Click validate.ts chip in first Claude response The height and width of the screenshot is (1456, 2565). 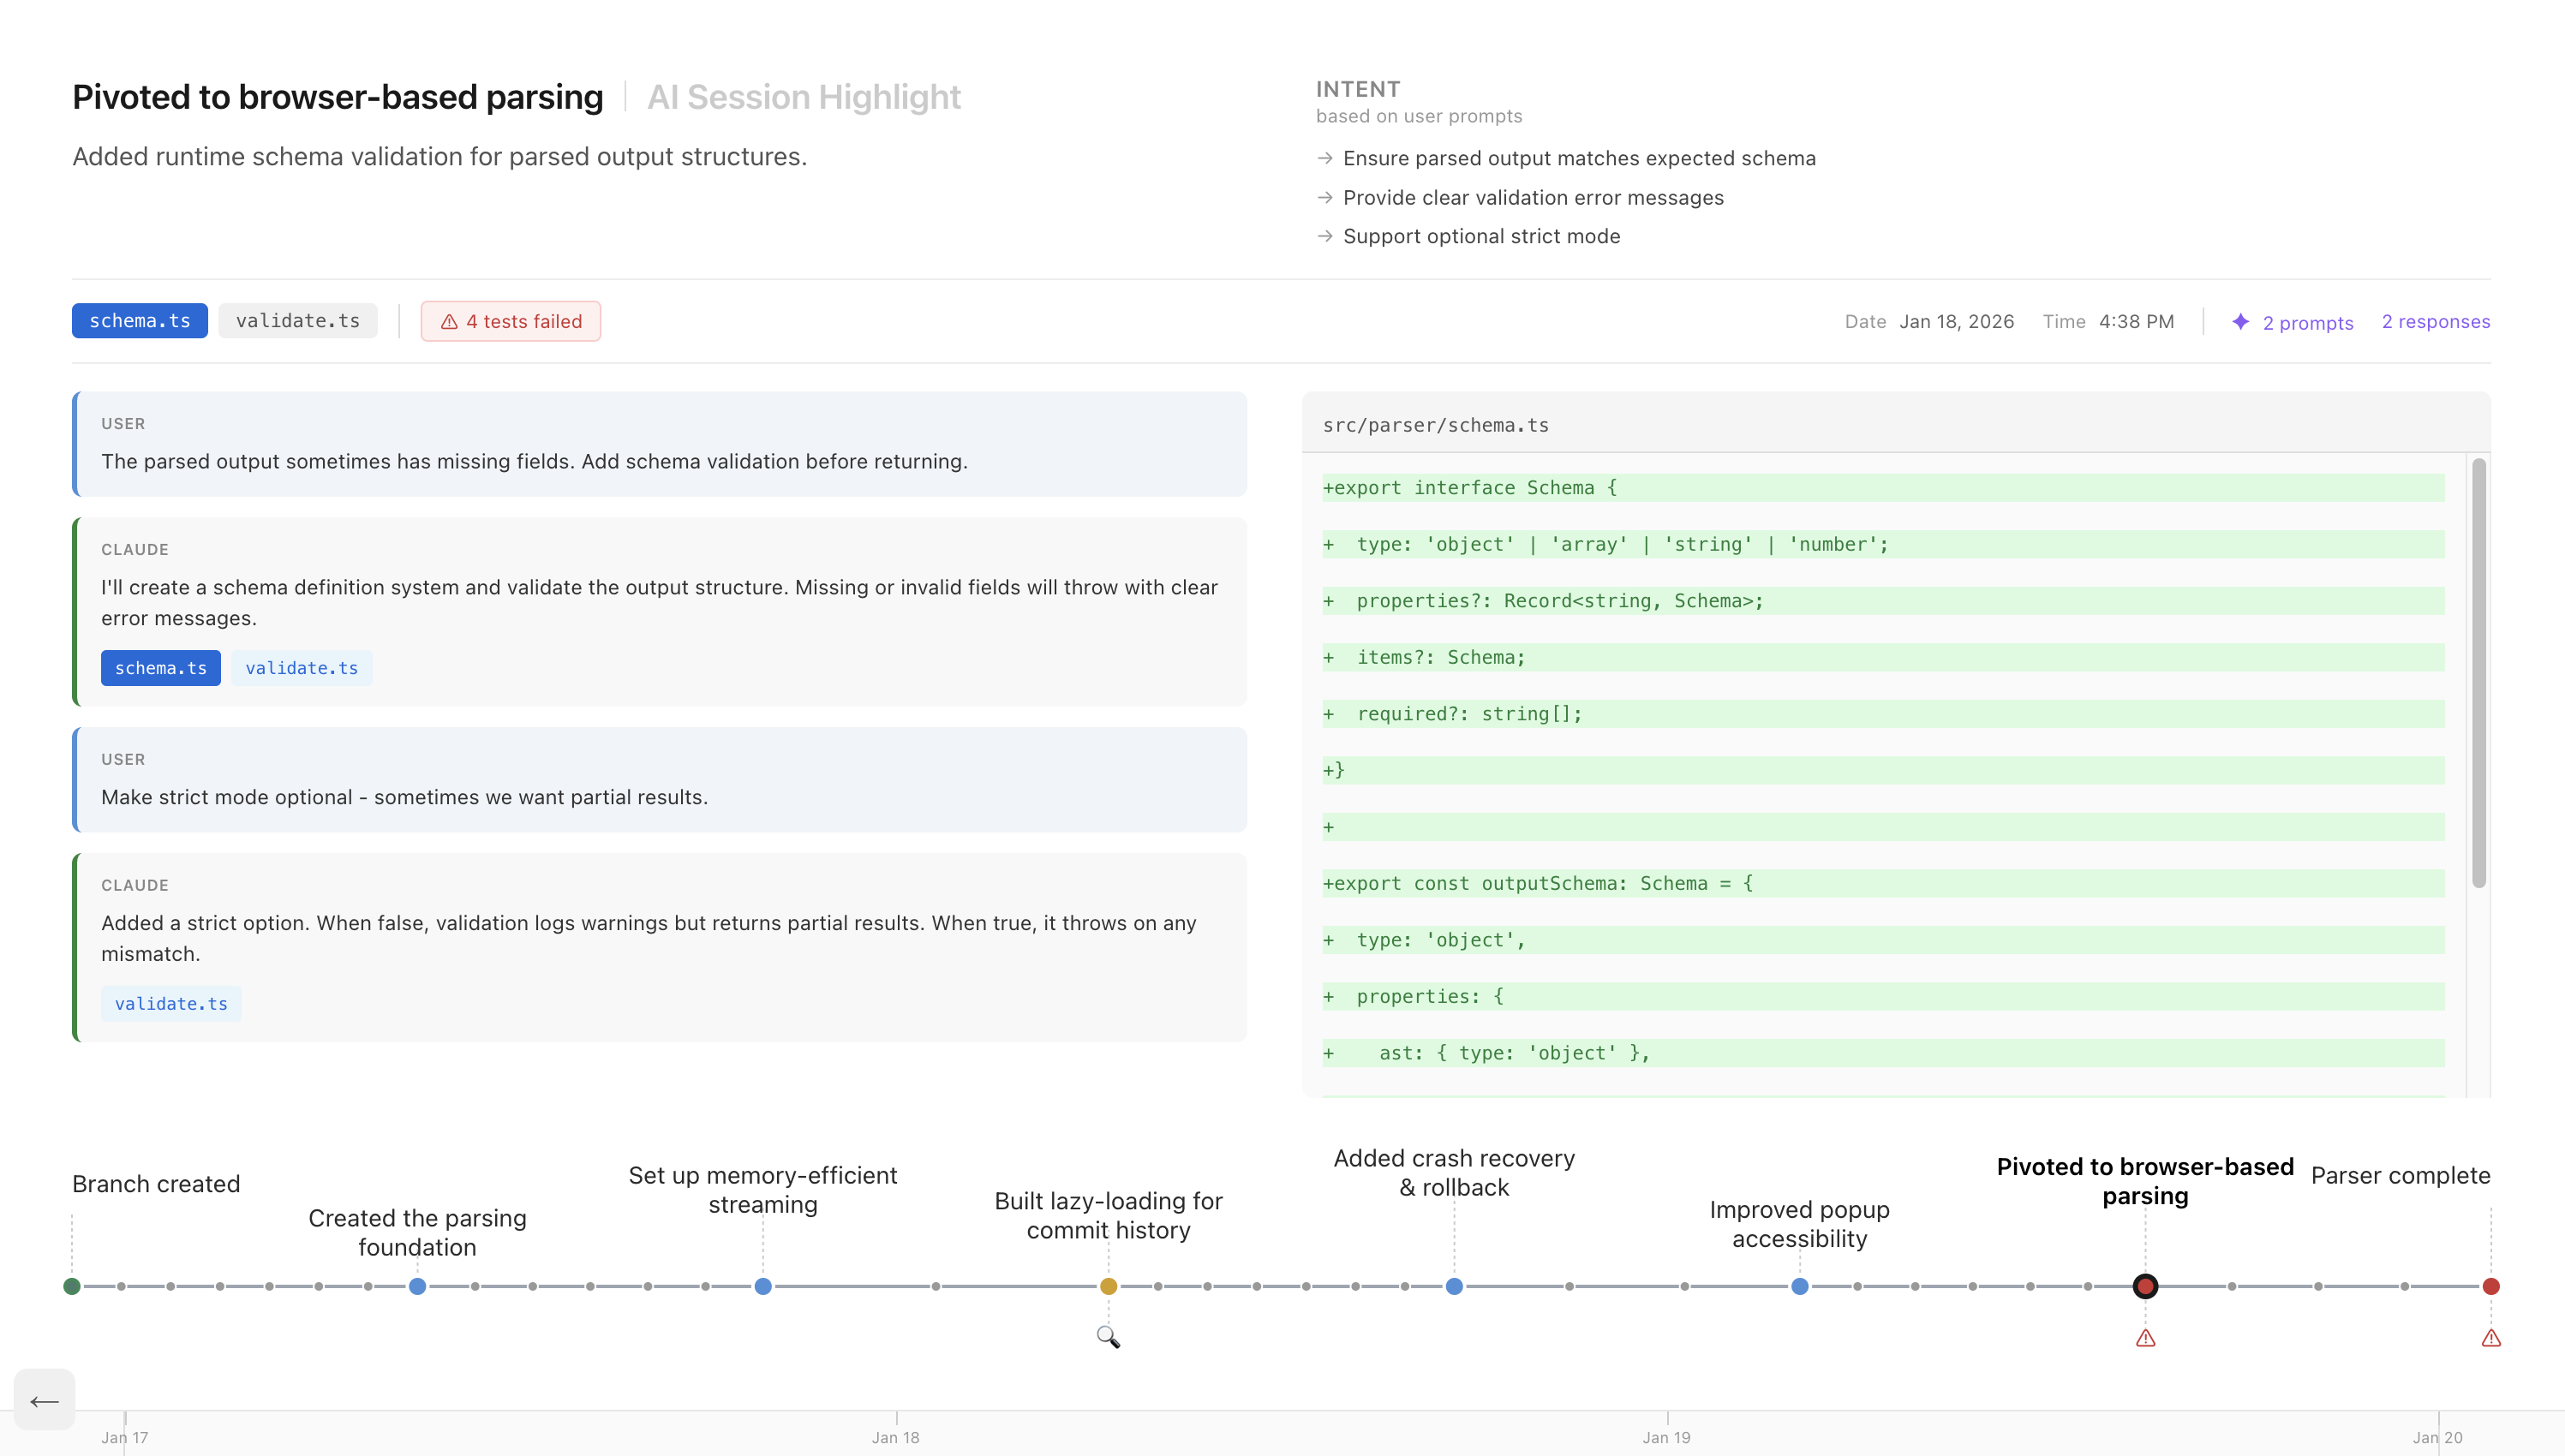[301, 668]
